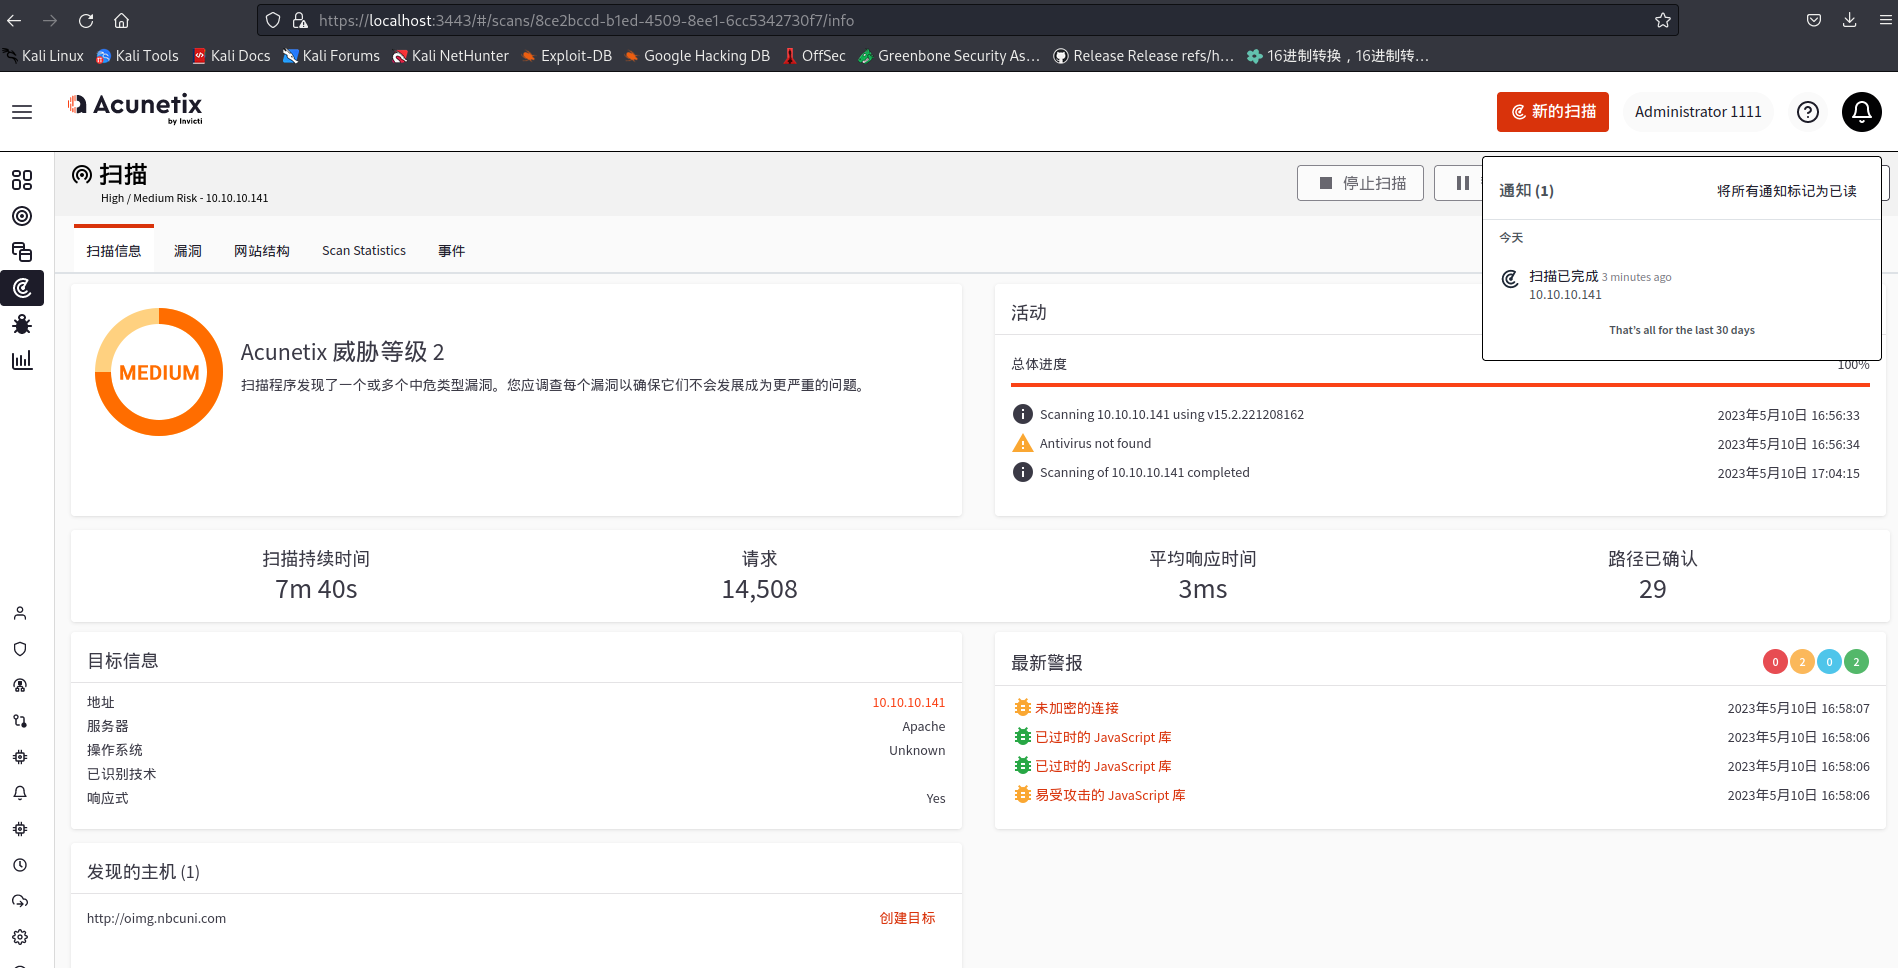Pause the scan with pause button
Image resolution: width=1898 pixels, height=968 pixels.
[x=1462, y=183]
